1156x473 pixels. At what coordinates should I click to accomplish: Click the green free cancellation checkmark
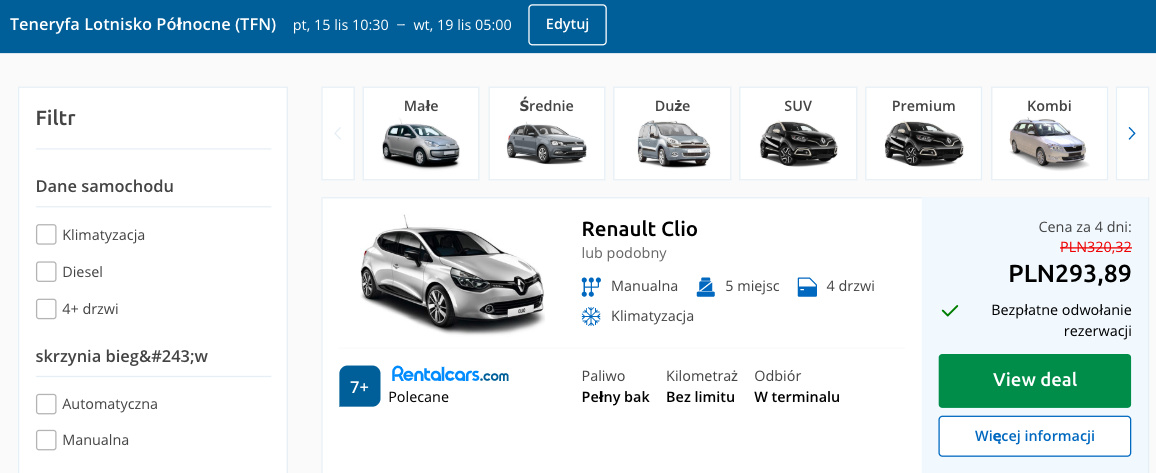pos(950,311)
